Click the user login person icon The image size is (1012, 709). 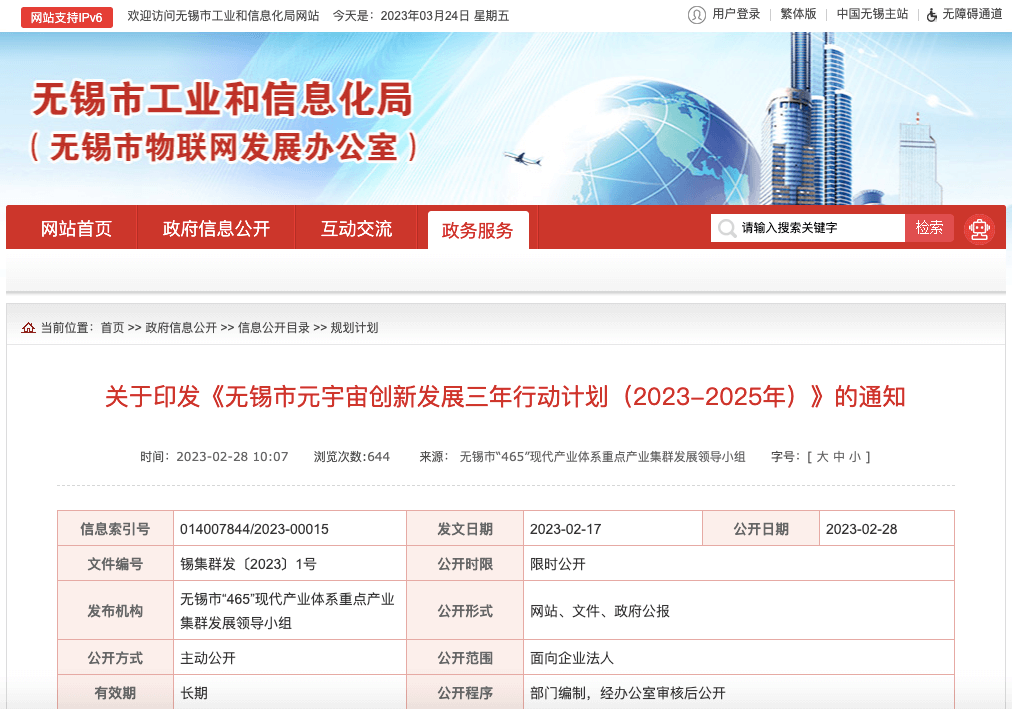[697, 15]
